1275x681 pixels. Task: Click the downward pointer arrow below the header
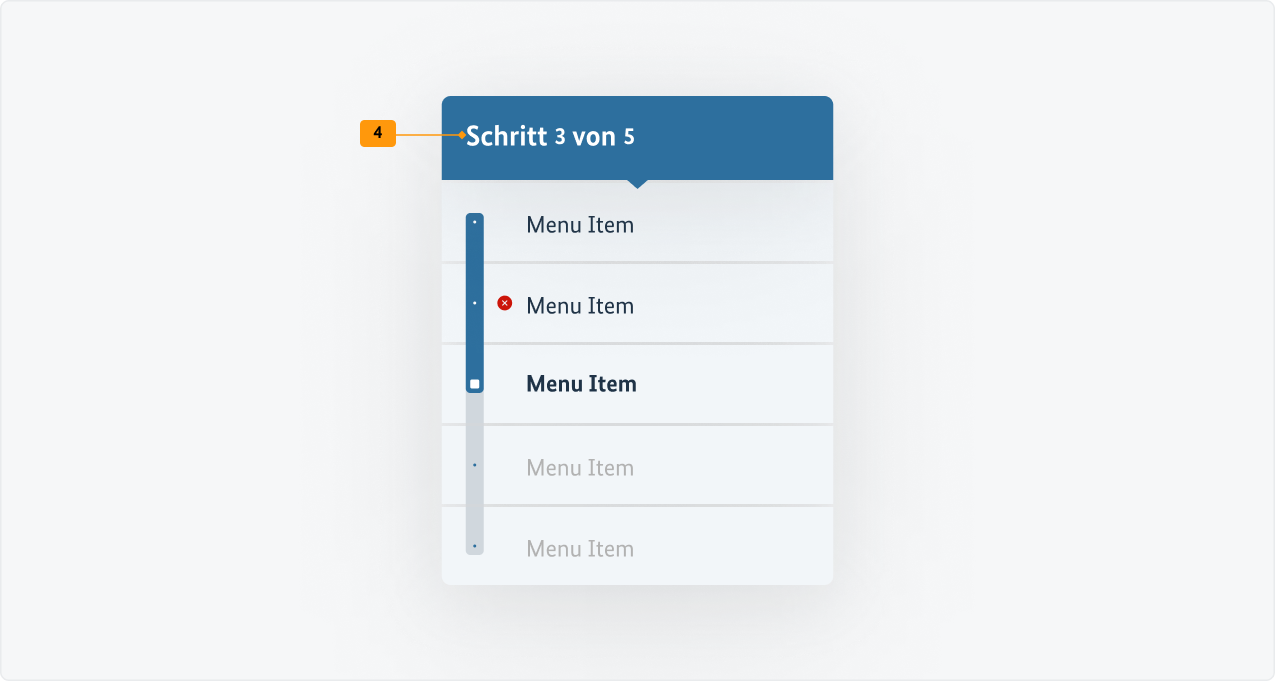637,184
